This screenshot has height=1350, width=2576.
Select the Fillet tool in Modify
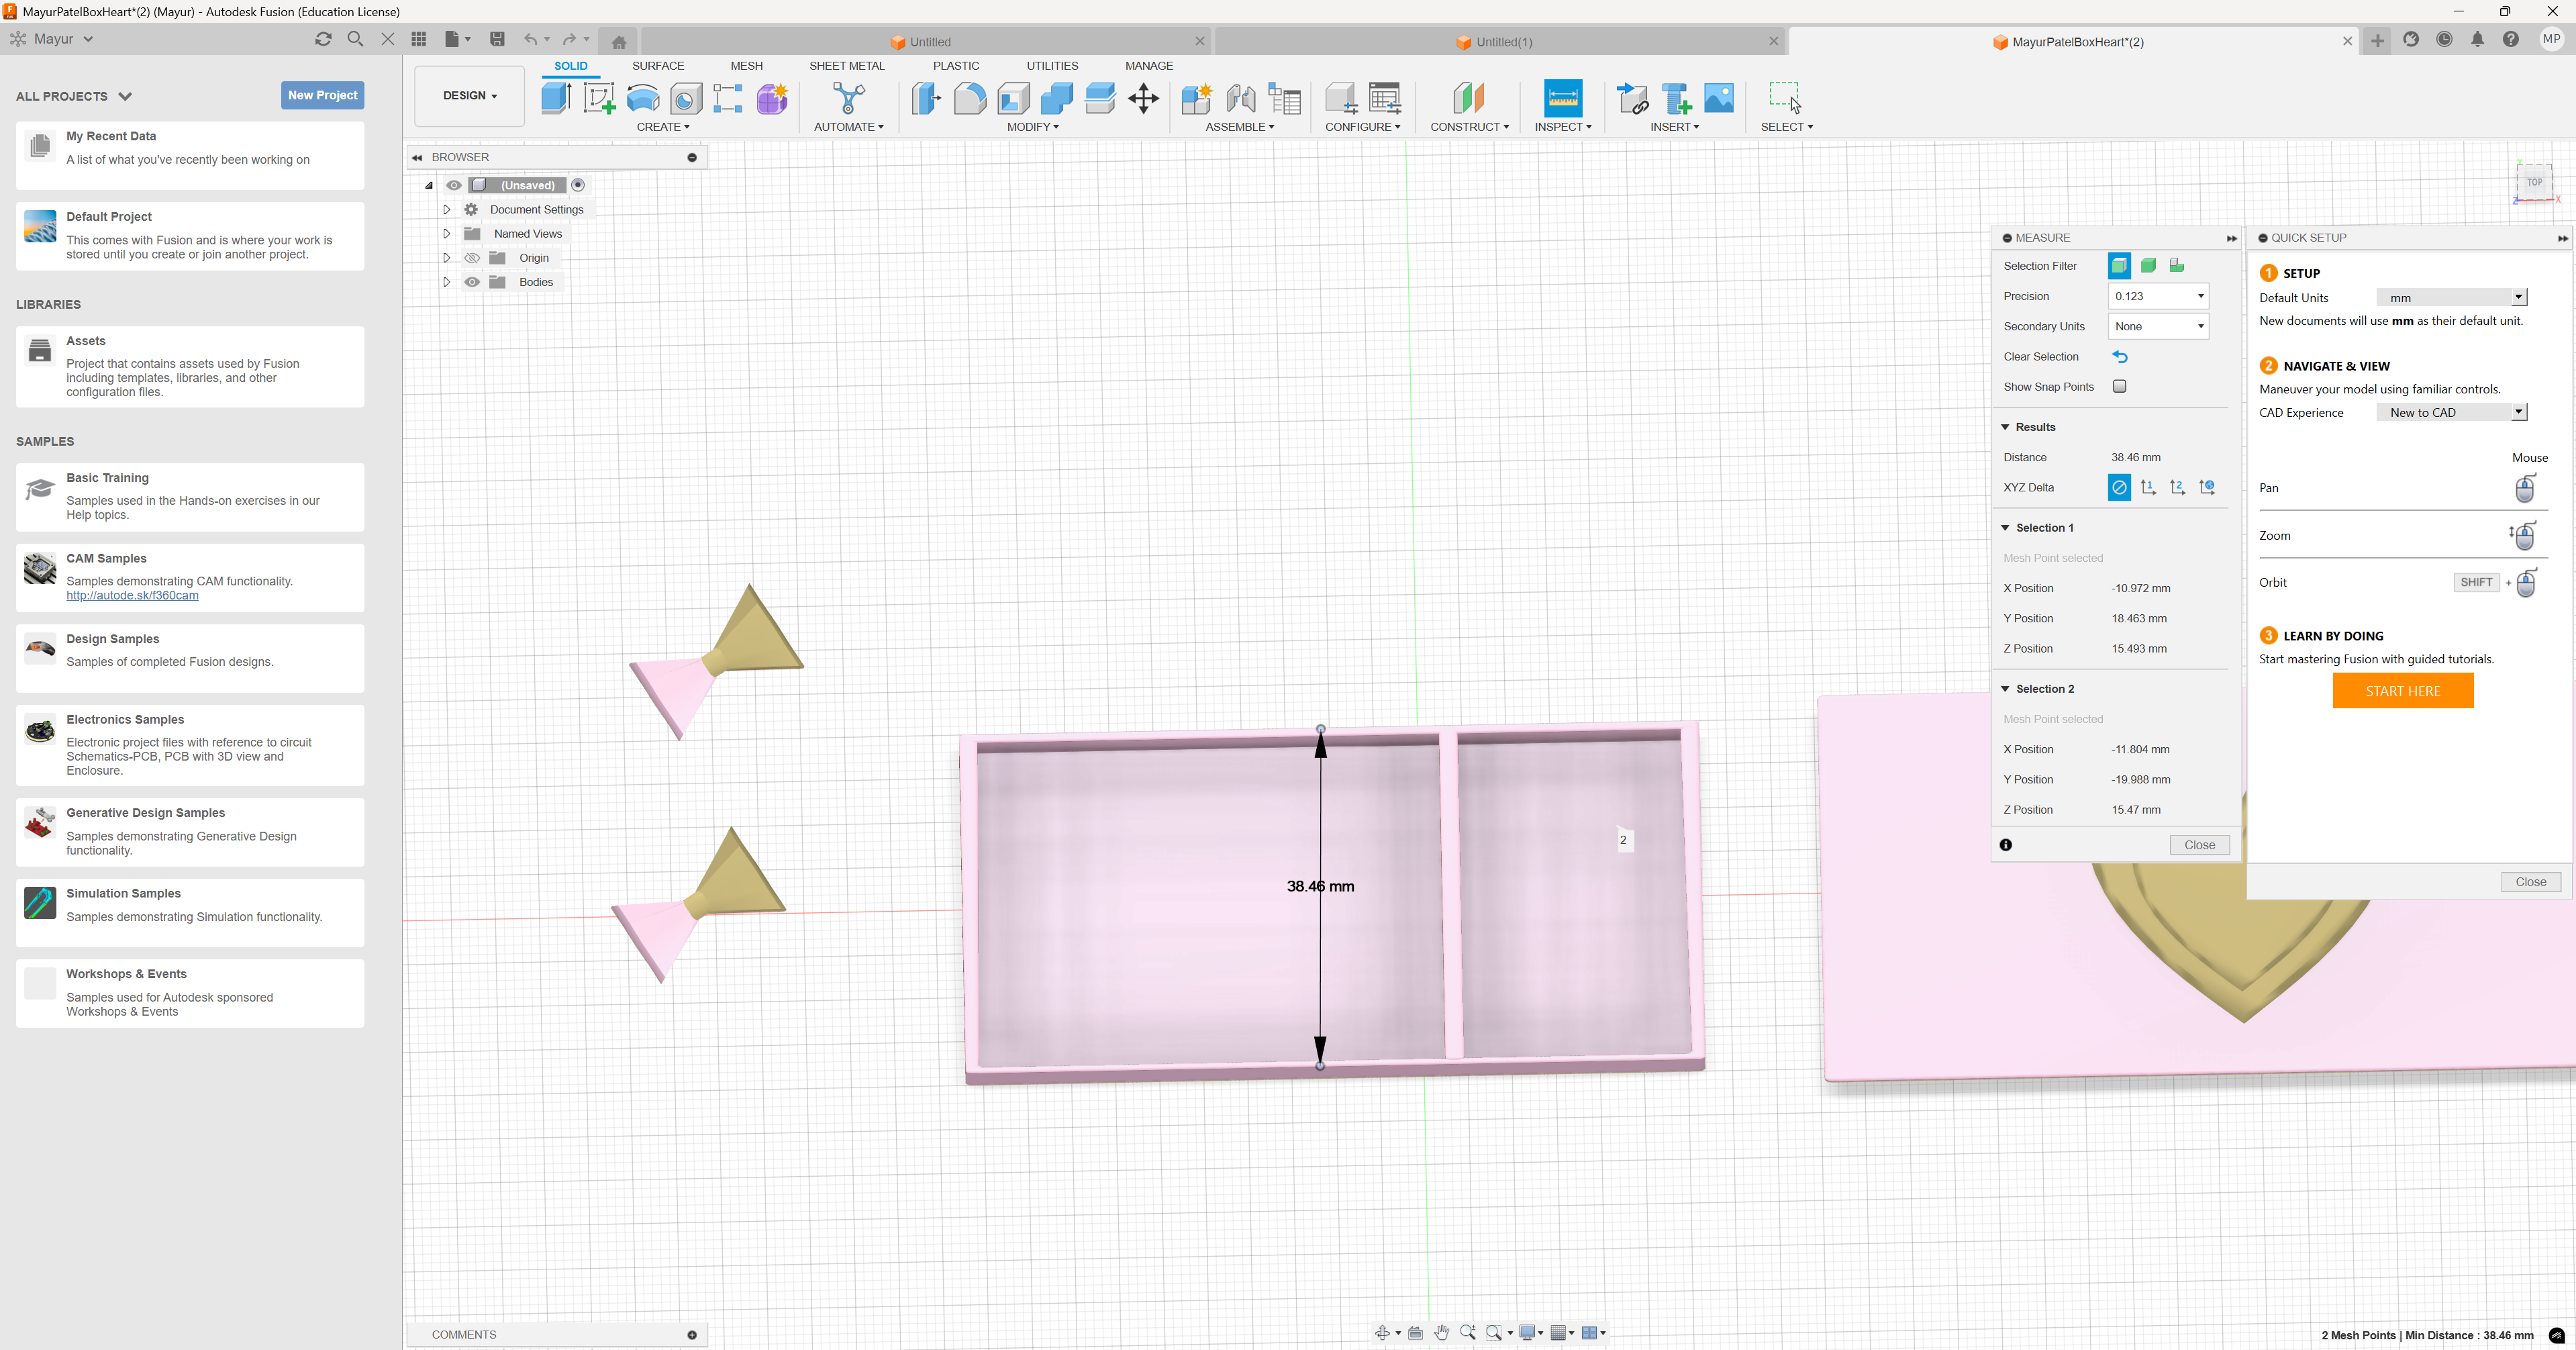pyautogui.click(x=969, y=98)
